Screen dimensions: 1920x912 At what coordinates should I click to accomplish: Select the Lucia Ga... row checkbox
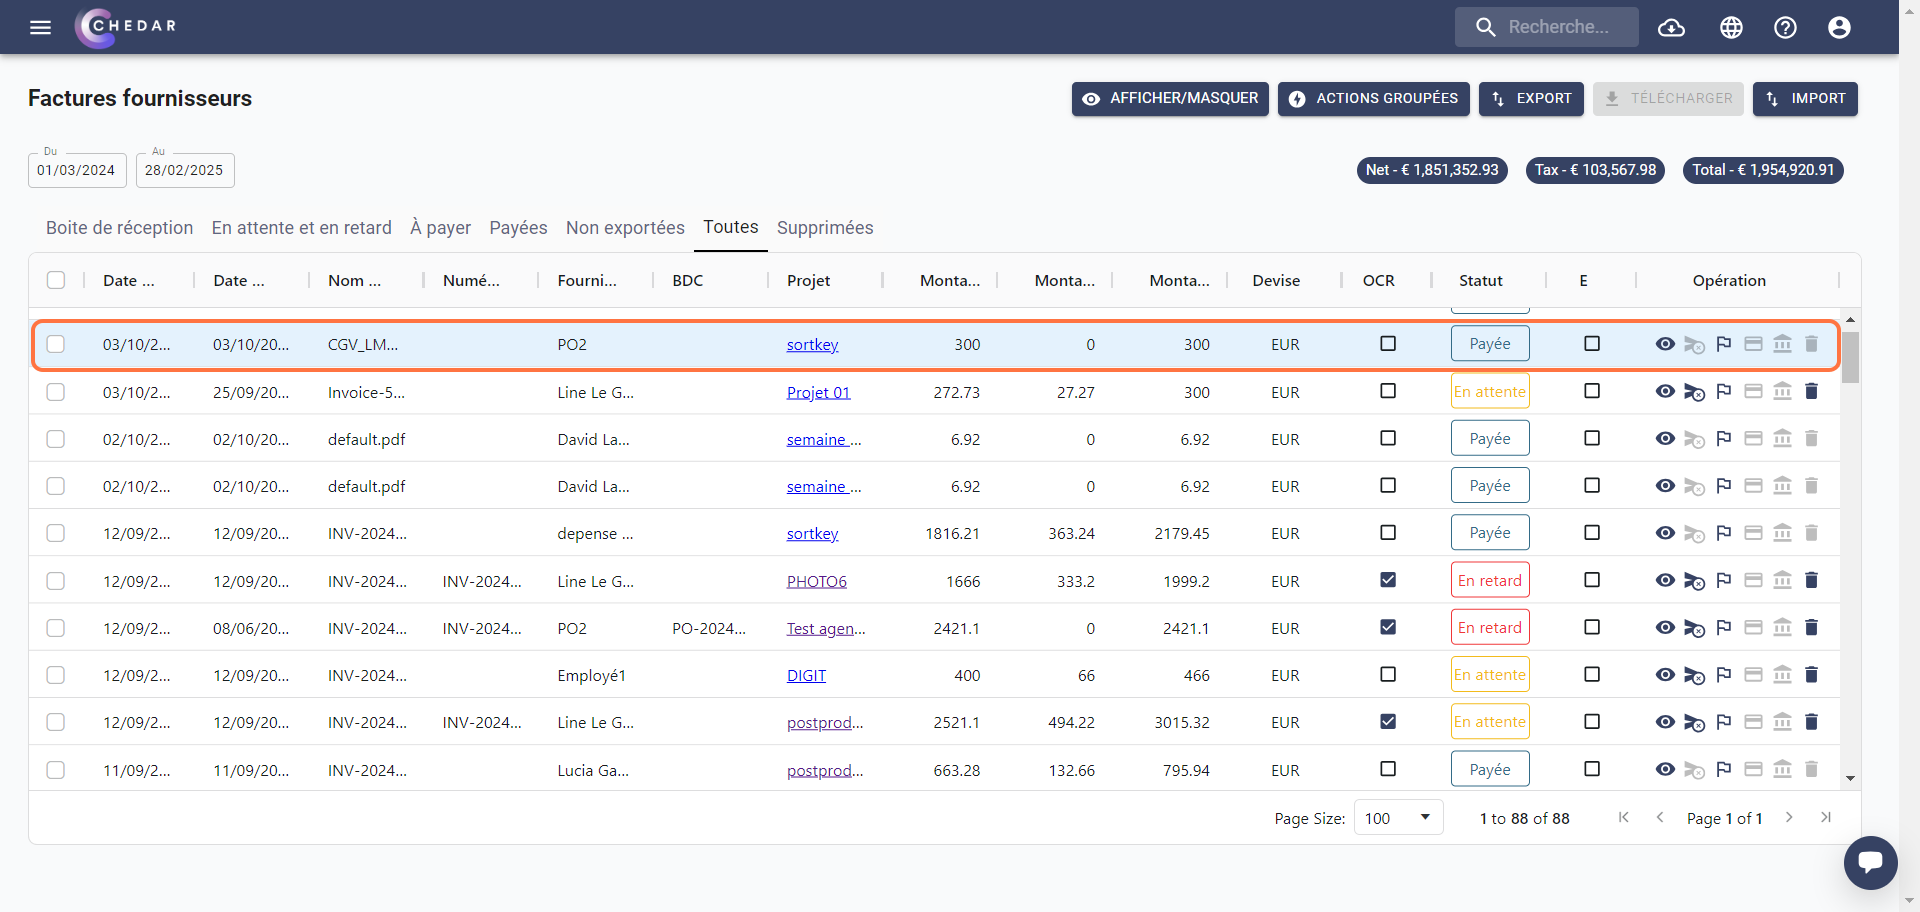tap(56, 770)
